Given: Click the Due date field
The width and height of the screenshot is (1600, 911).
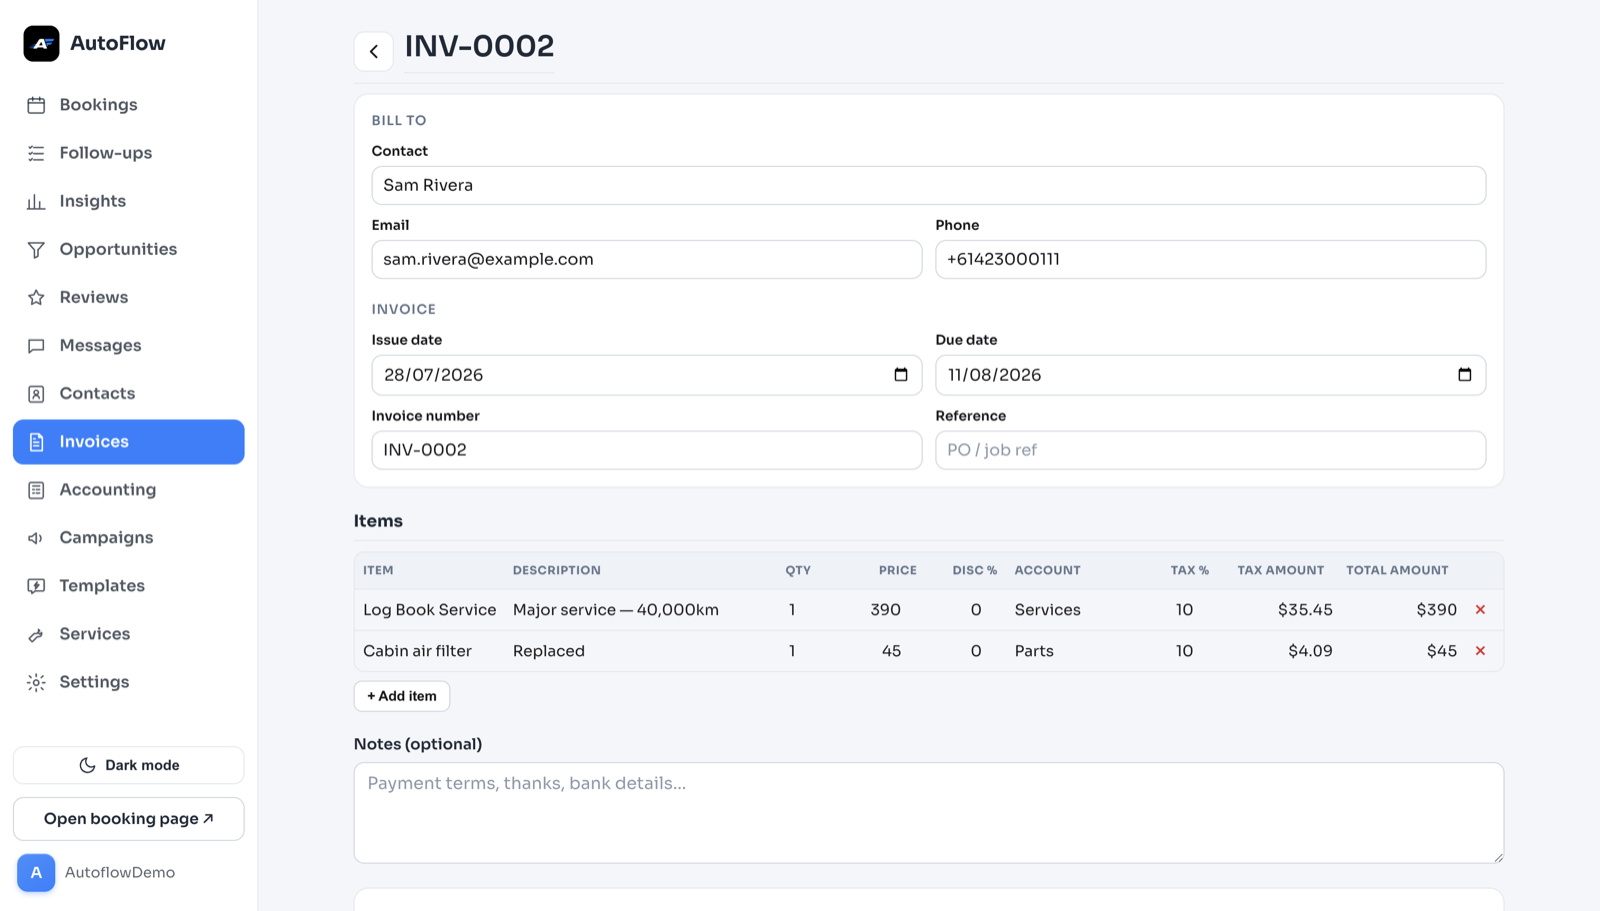Looking at the screenshot, I should (x=1210, y=375).
